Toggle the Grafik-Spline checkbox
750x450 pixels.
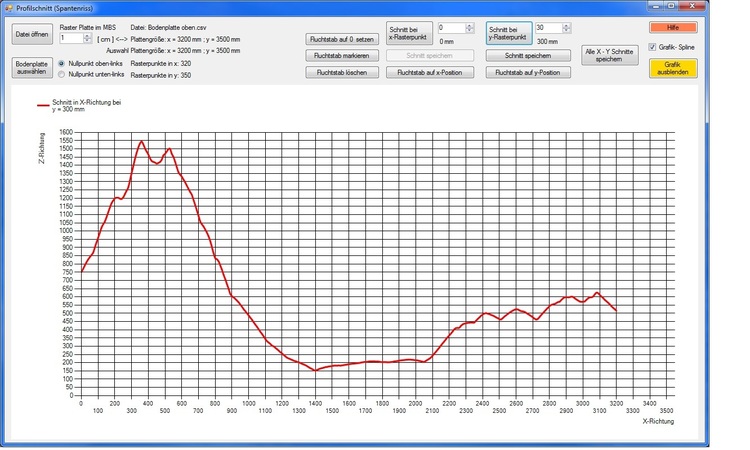[652, 47]
